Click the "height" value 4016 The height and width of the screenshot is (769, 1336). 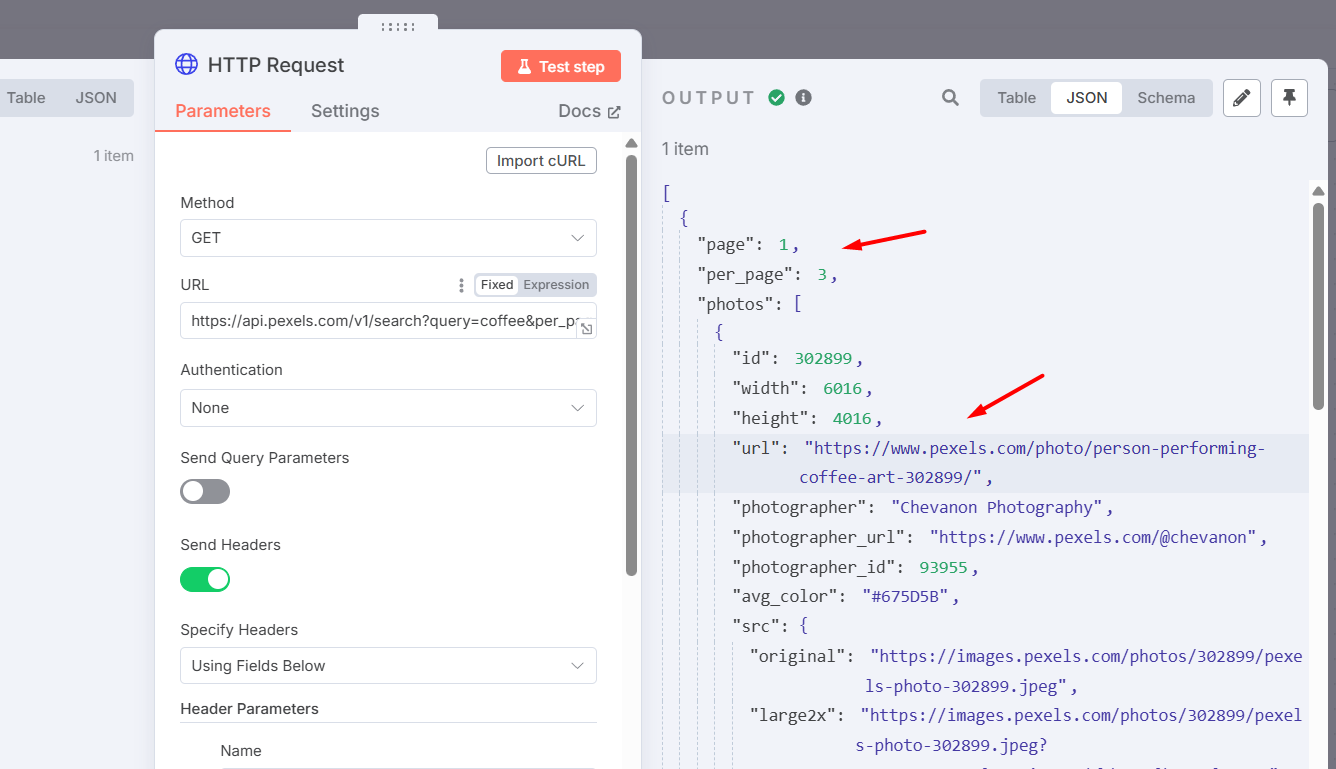click(x=852, y=418)
